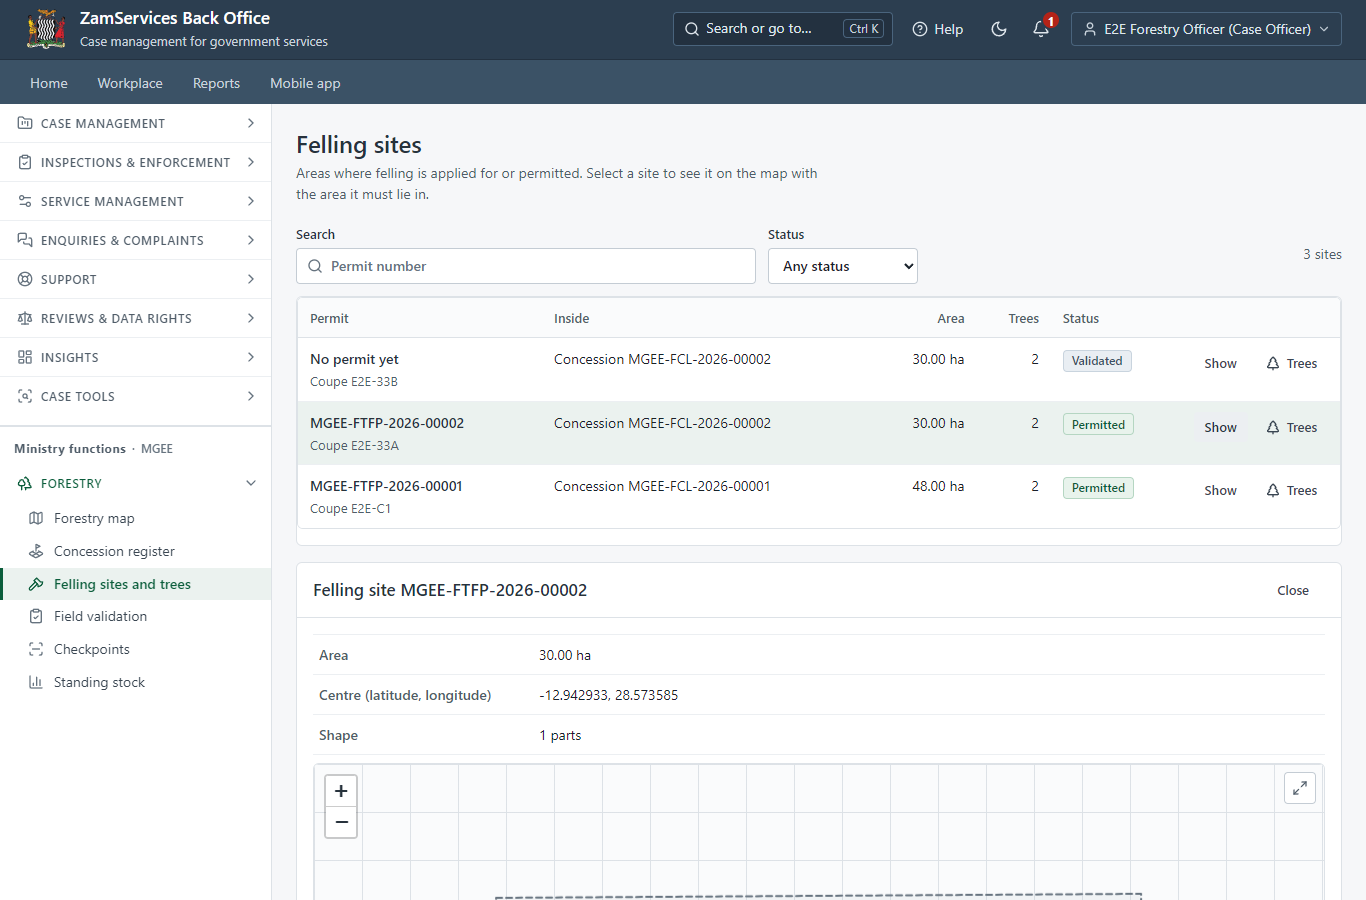Close the Felling site detail panel

(1293, 590)
